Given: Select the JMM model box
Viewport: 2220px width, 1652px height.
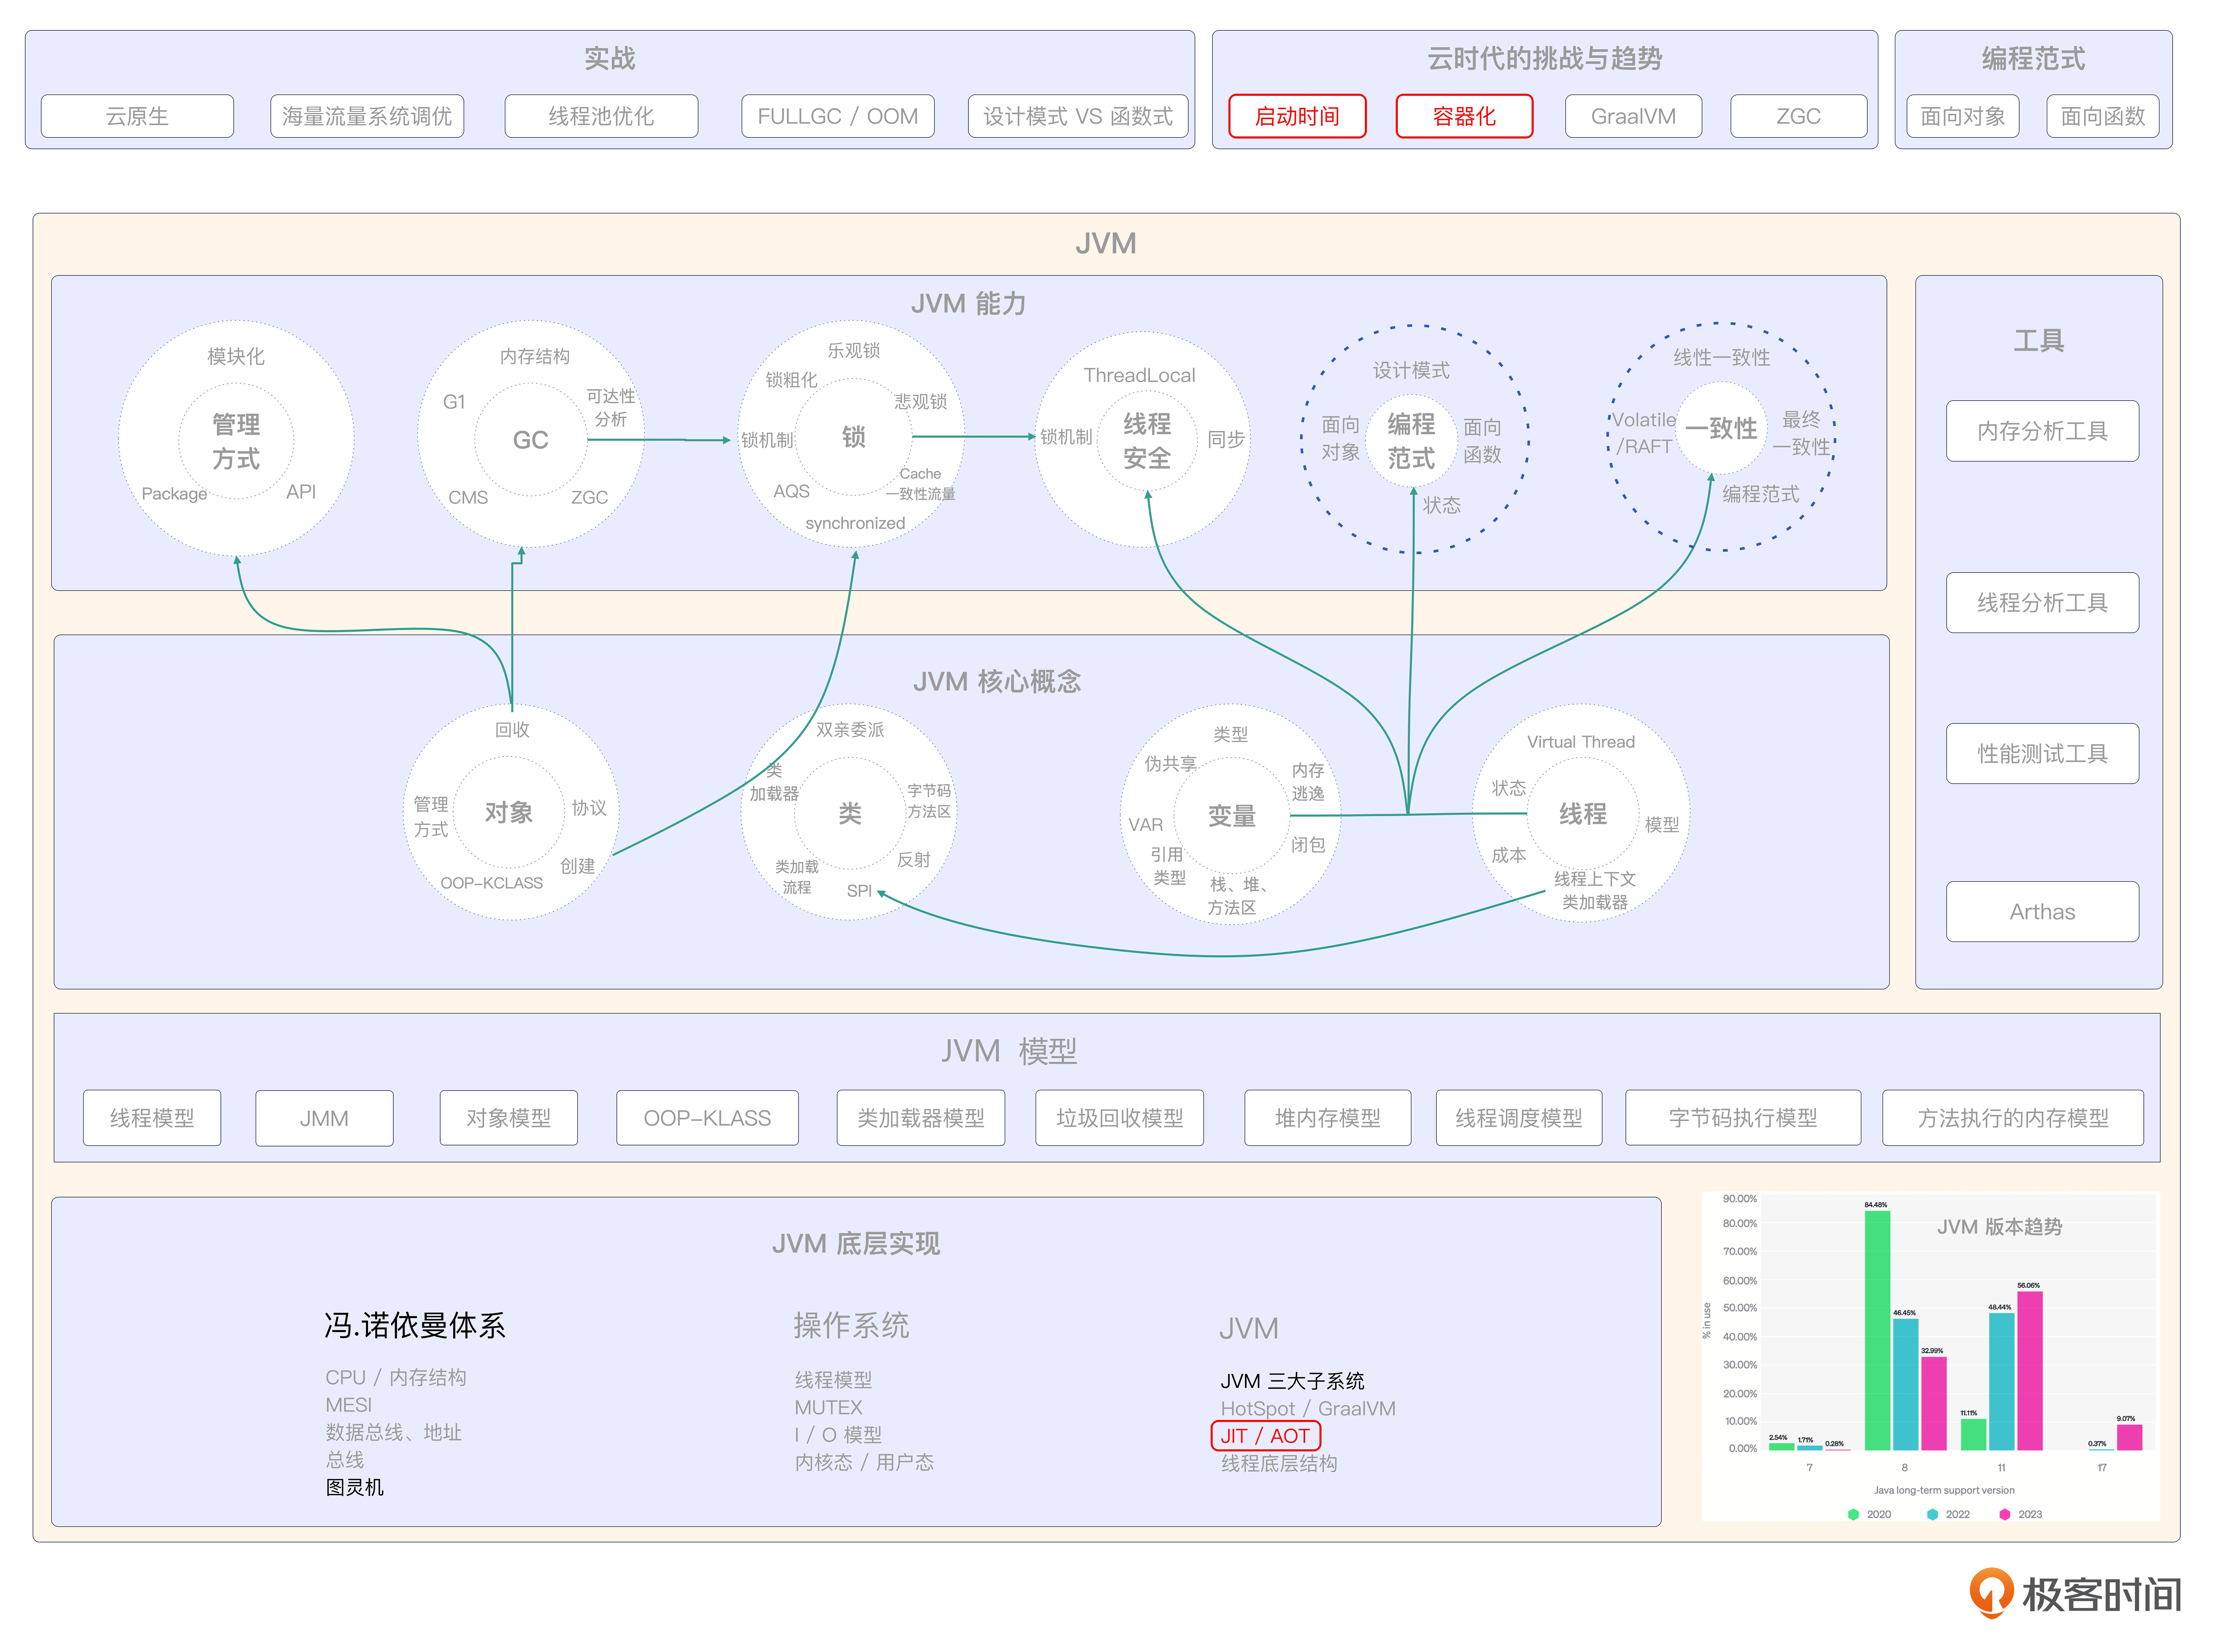Looking at the screenshot, I should tap(324, 1118).
